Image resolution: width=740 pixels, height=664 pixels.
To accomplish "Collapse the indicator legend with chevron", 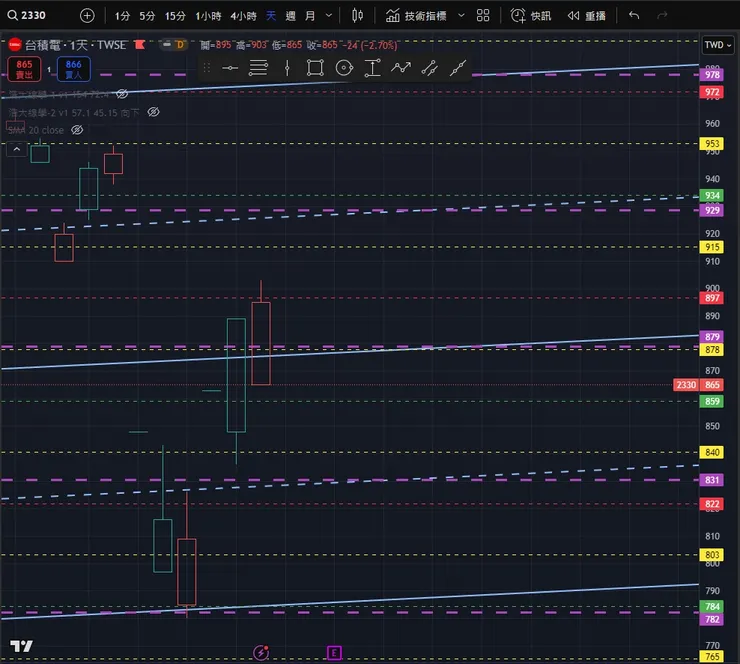I will (17, 149).
